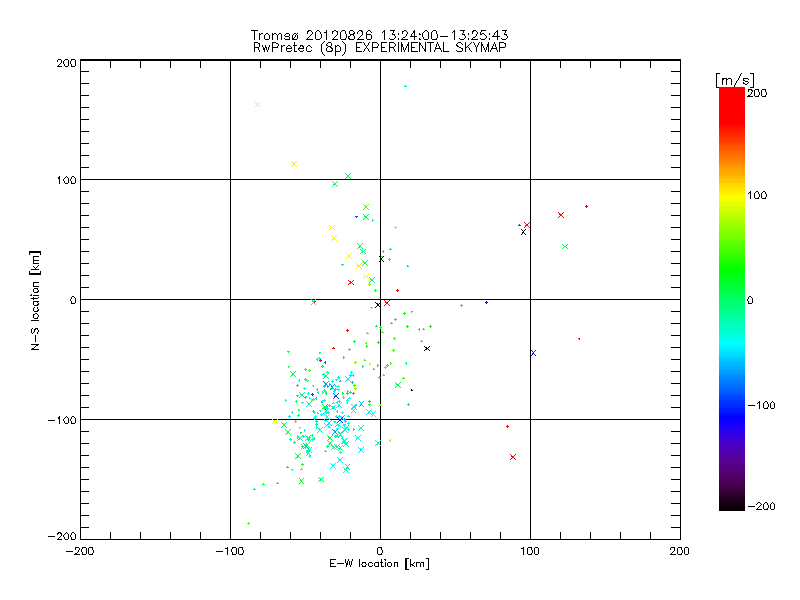The height and width of the screenshot is (600, 800).
Task: Select the green X marker at the far right of the plot
Action: [x=565, y=246]
